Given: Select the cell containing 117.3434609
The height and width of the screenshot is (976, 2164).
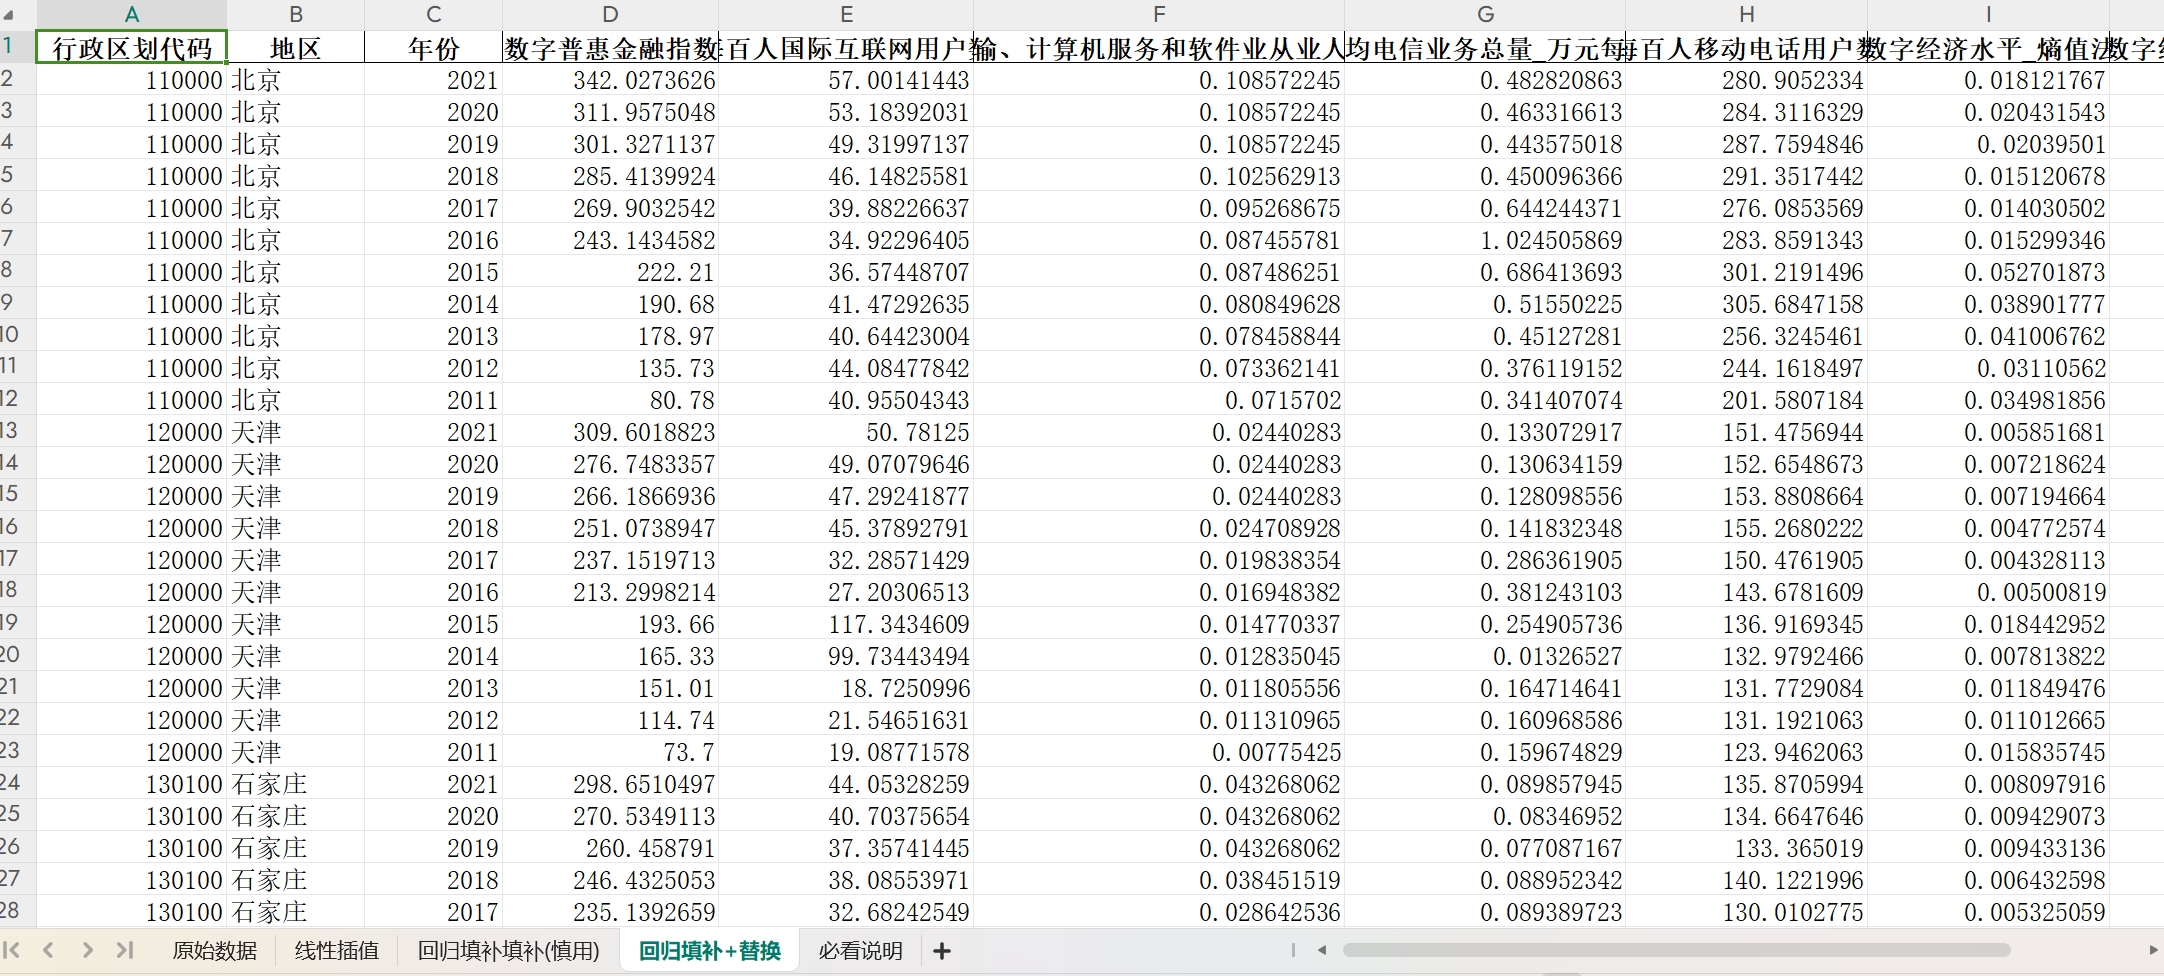Looking at the screenshot, I should tap(846, 624).
